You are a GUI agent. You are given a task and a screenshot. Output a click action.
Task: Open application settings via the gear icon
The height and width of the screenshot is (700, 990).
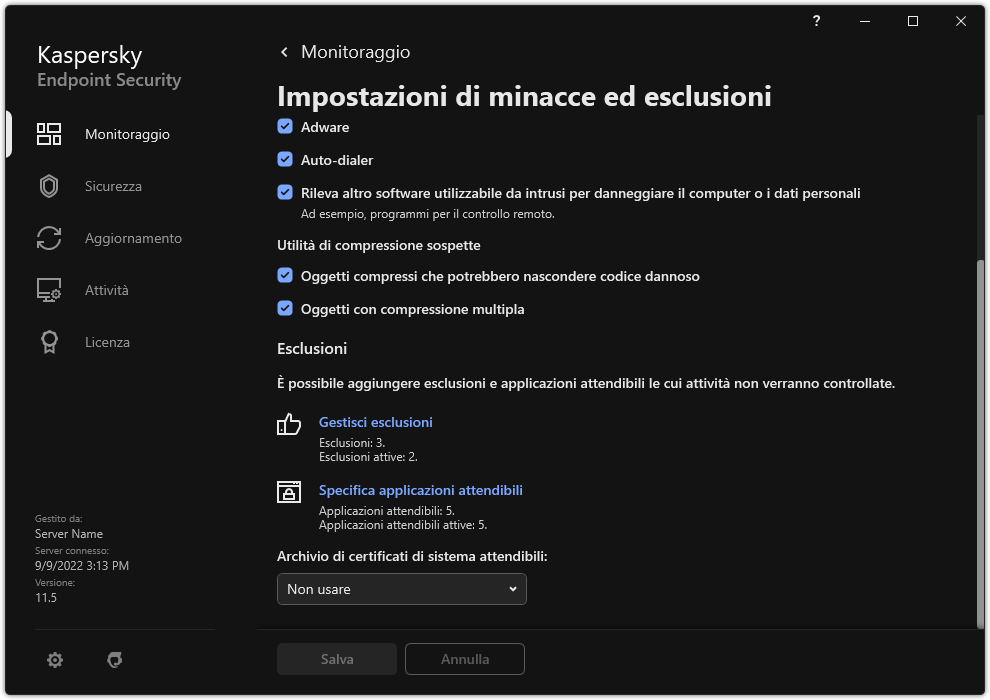point(55,659)
